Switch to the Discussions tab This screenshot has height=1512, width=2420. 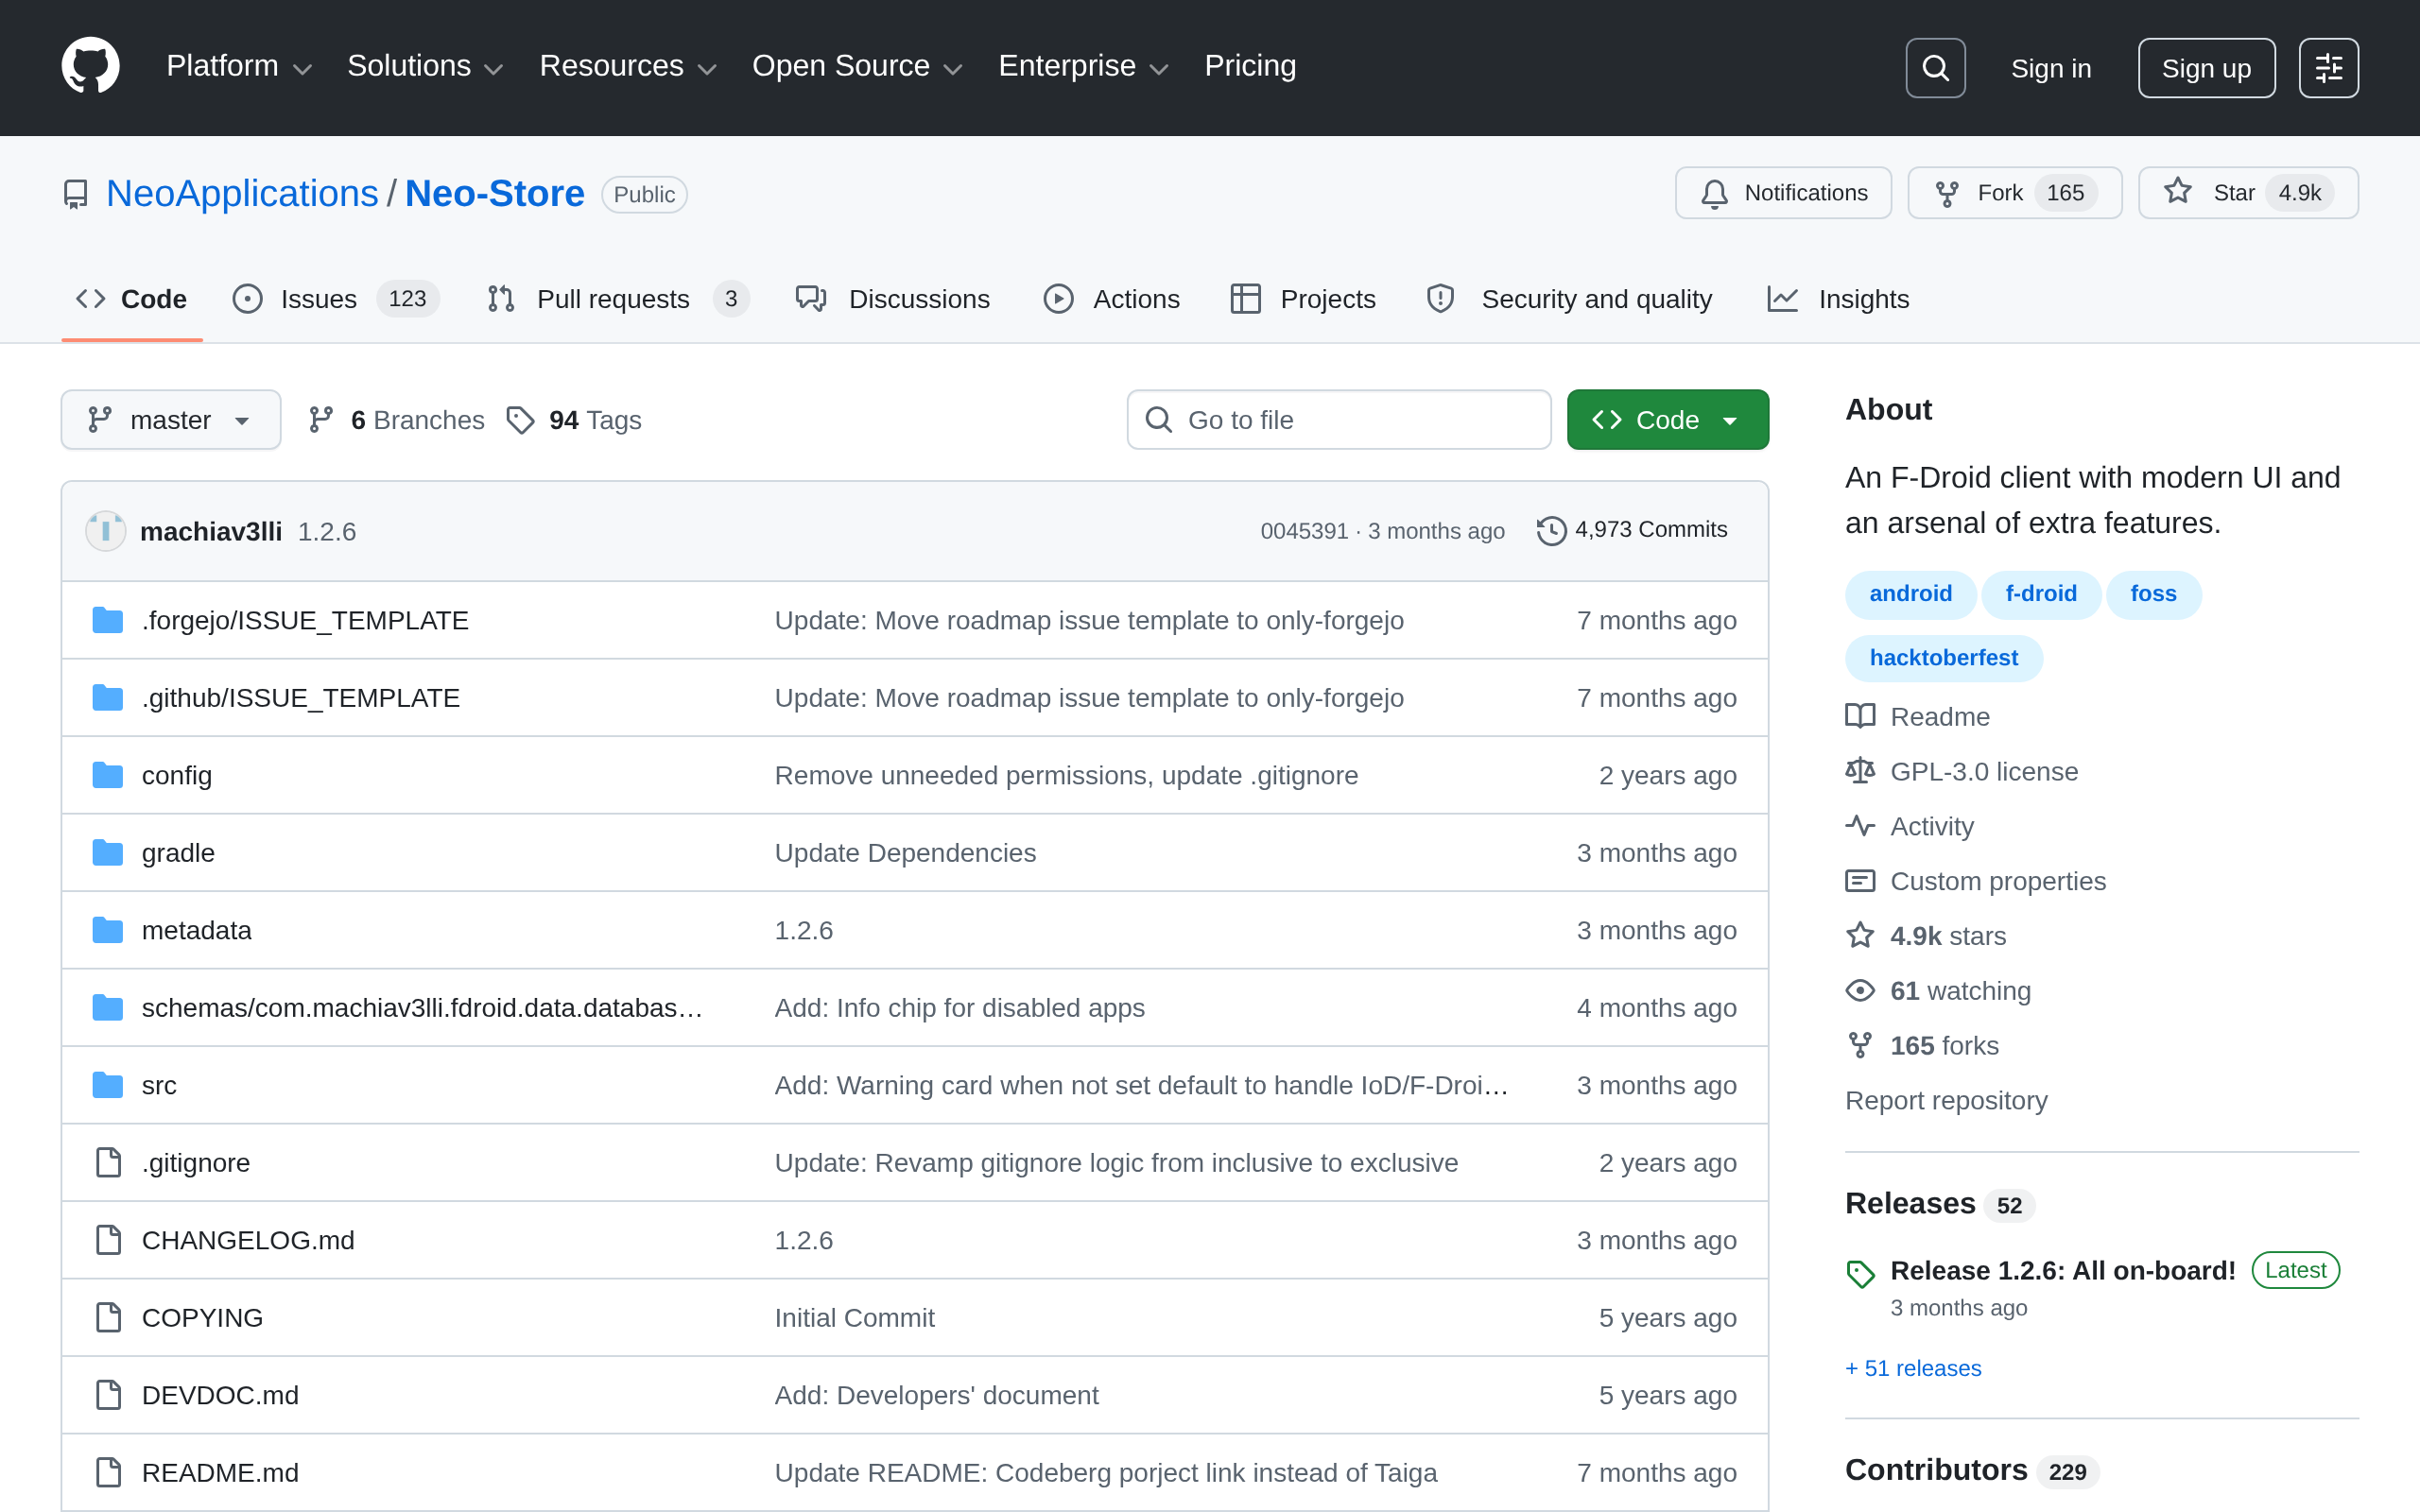point(892,299)
